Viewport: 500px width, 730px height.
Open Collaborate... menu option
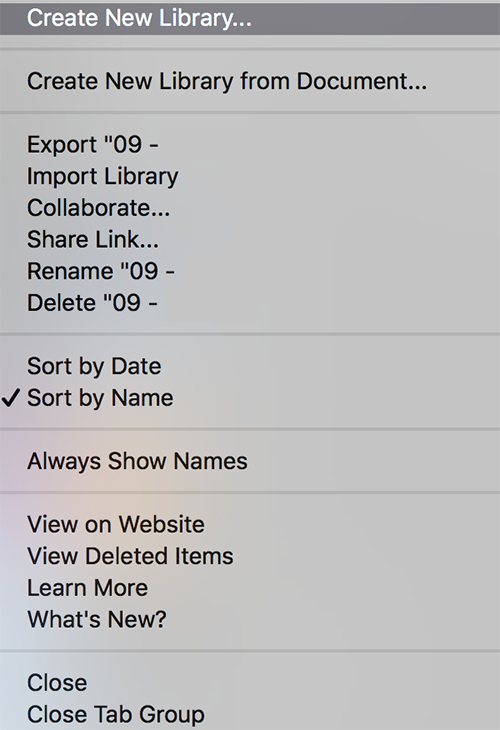[x=250, y=208]
